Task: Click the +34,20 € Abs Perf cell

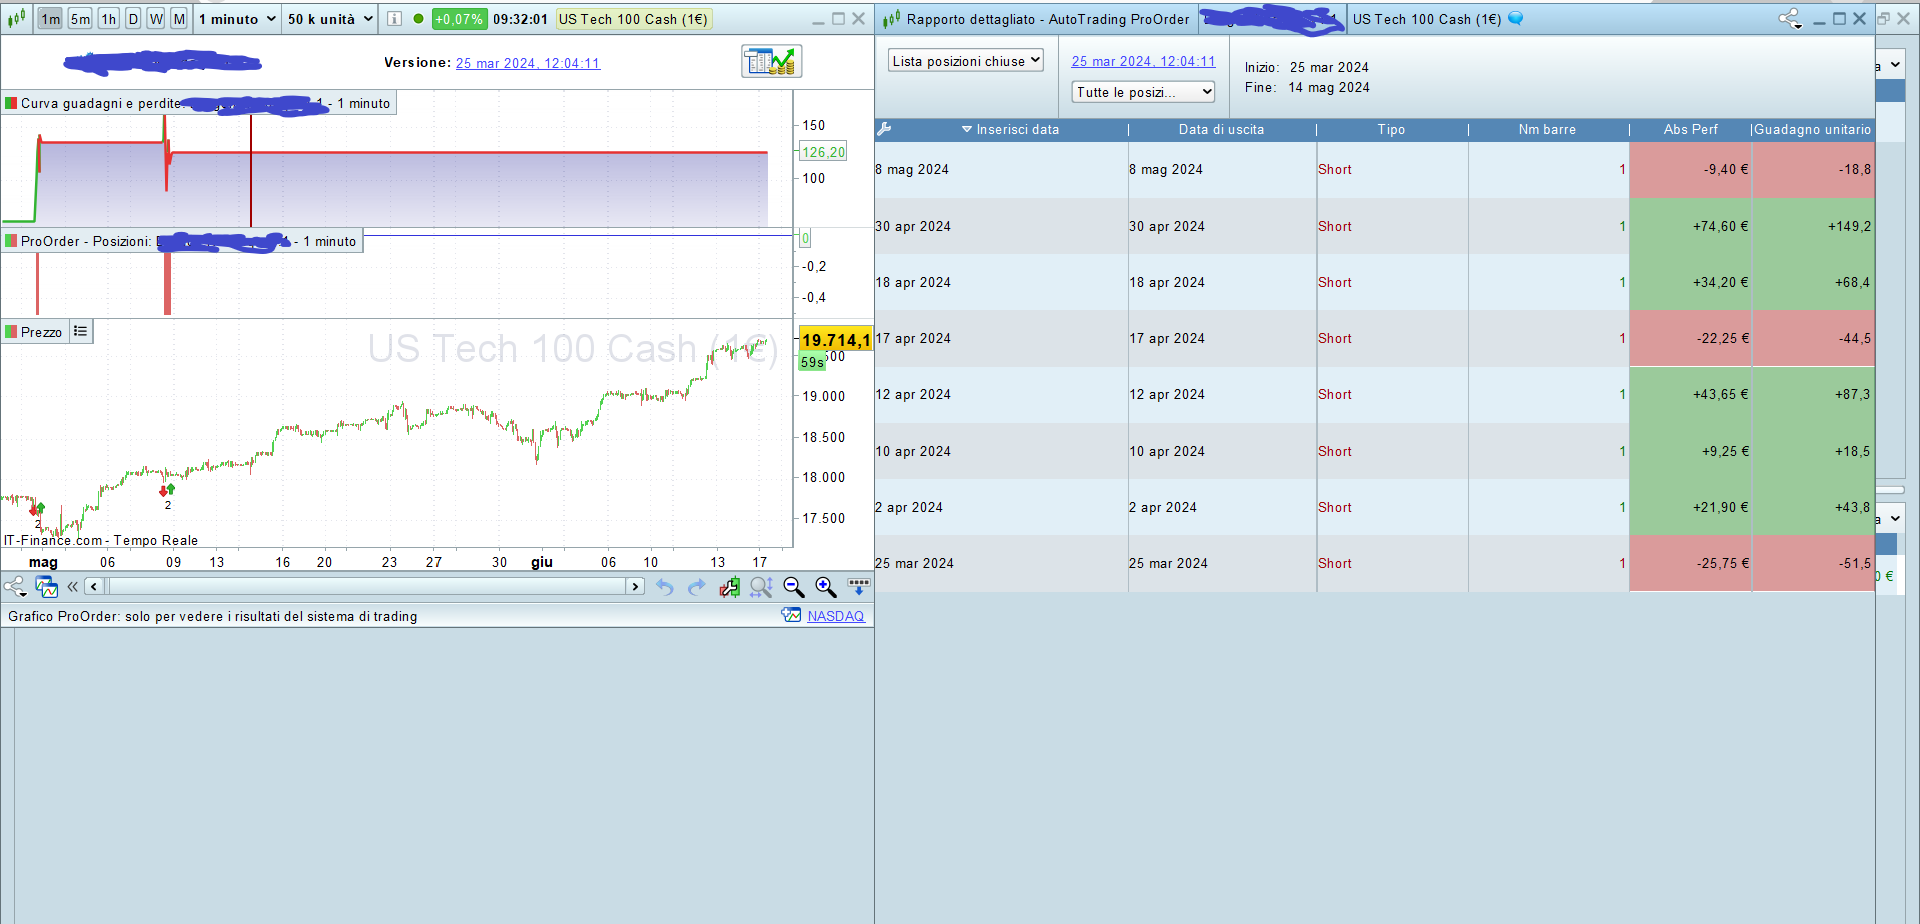Action: (x=1691, y=282)
